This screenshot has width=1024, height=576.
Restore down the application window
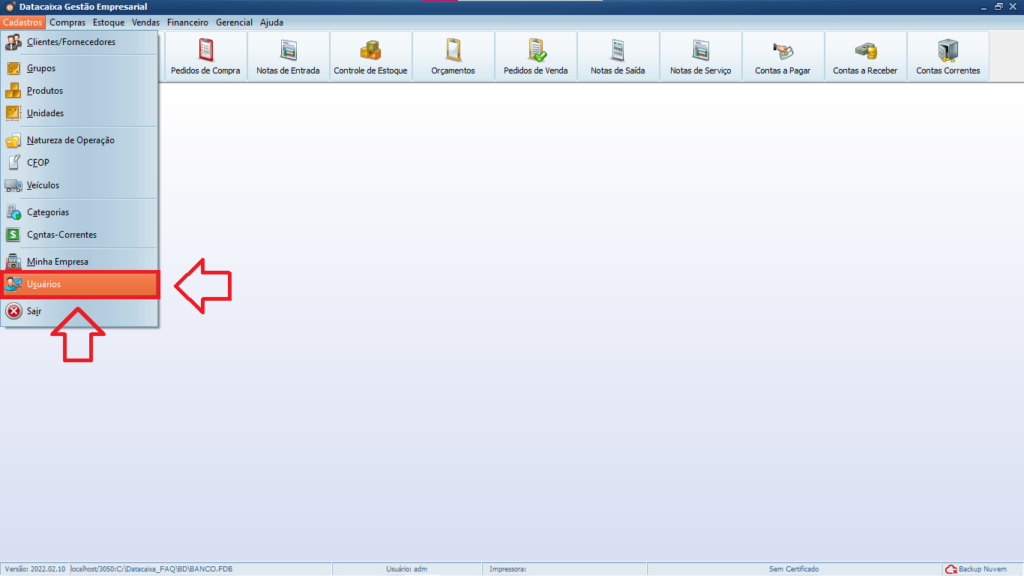click(999, 7)
